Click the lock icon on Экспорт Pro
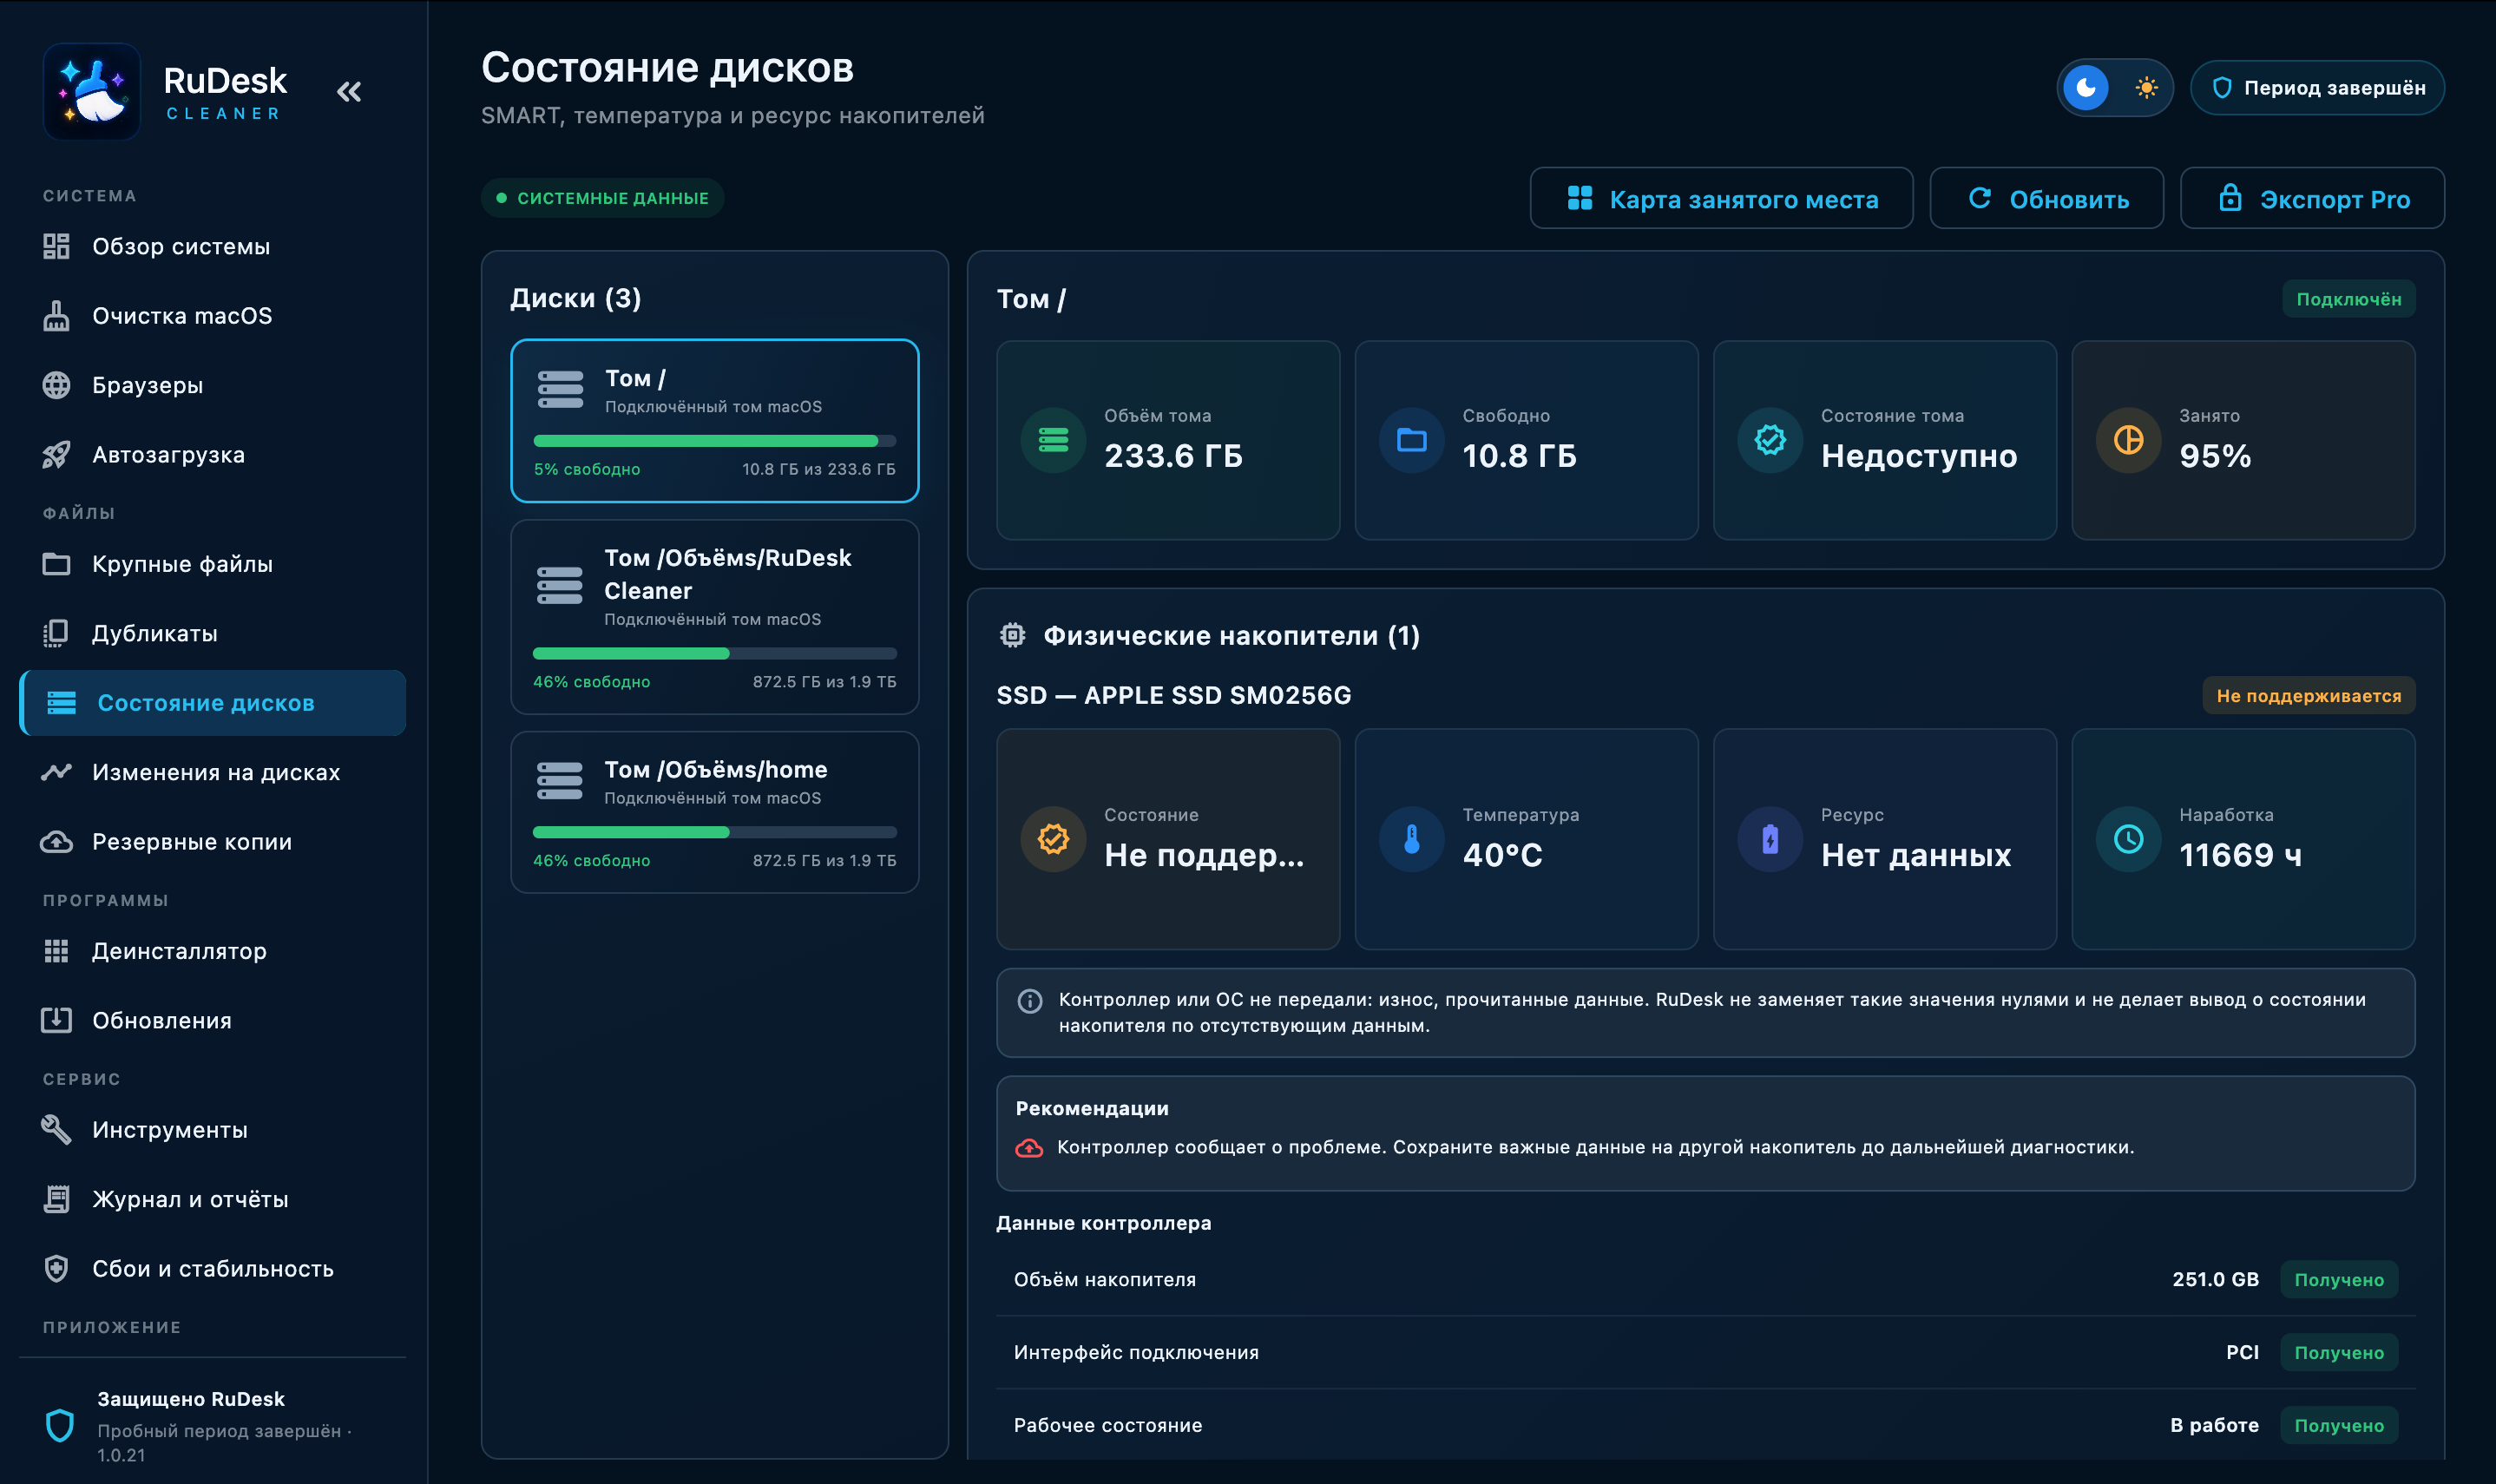The image size is (2496, 1484). pos(2230,197)
